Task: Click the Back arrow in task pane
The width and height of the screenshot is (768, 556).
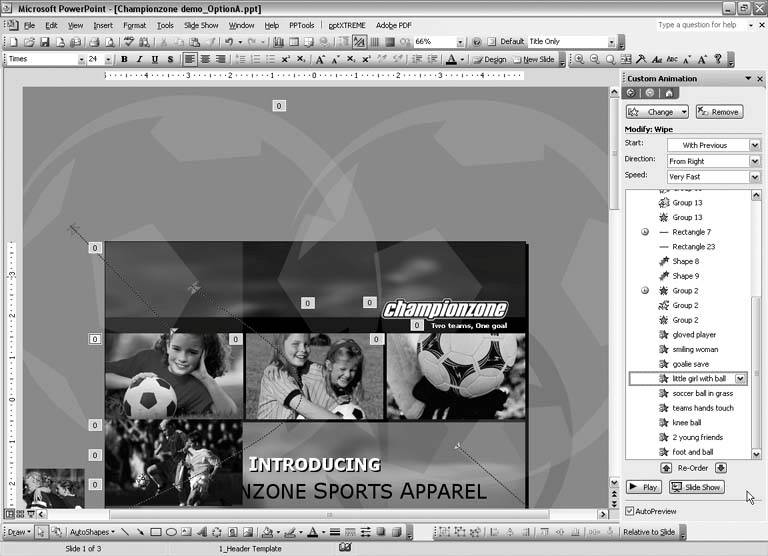Action: tap(631, 93)
